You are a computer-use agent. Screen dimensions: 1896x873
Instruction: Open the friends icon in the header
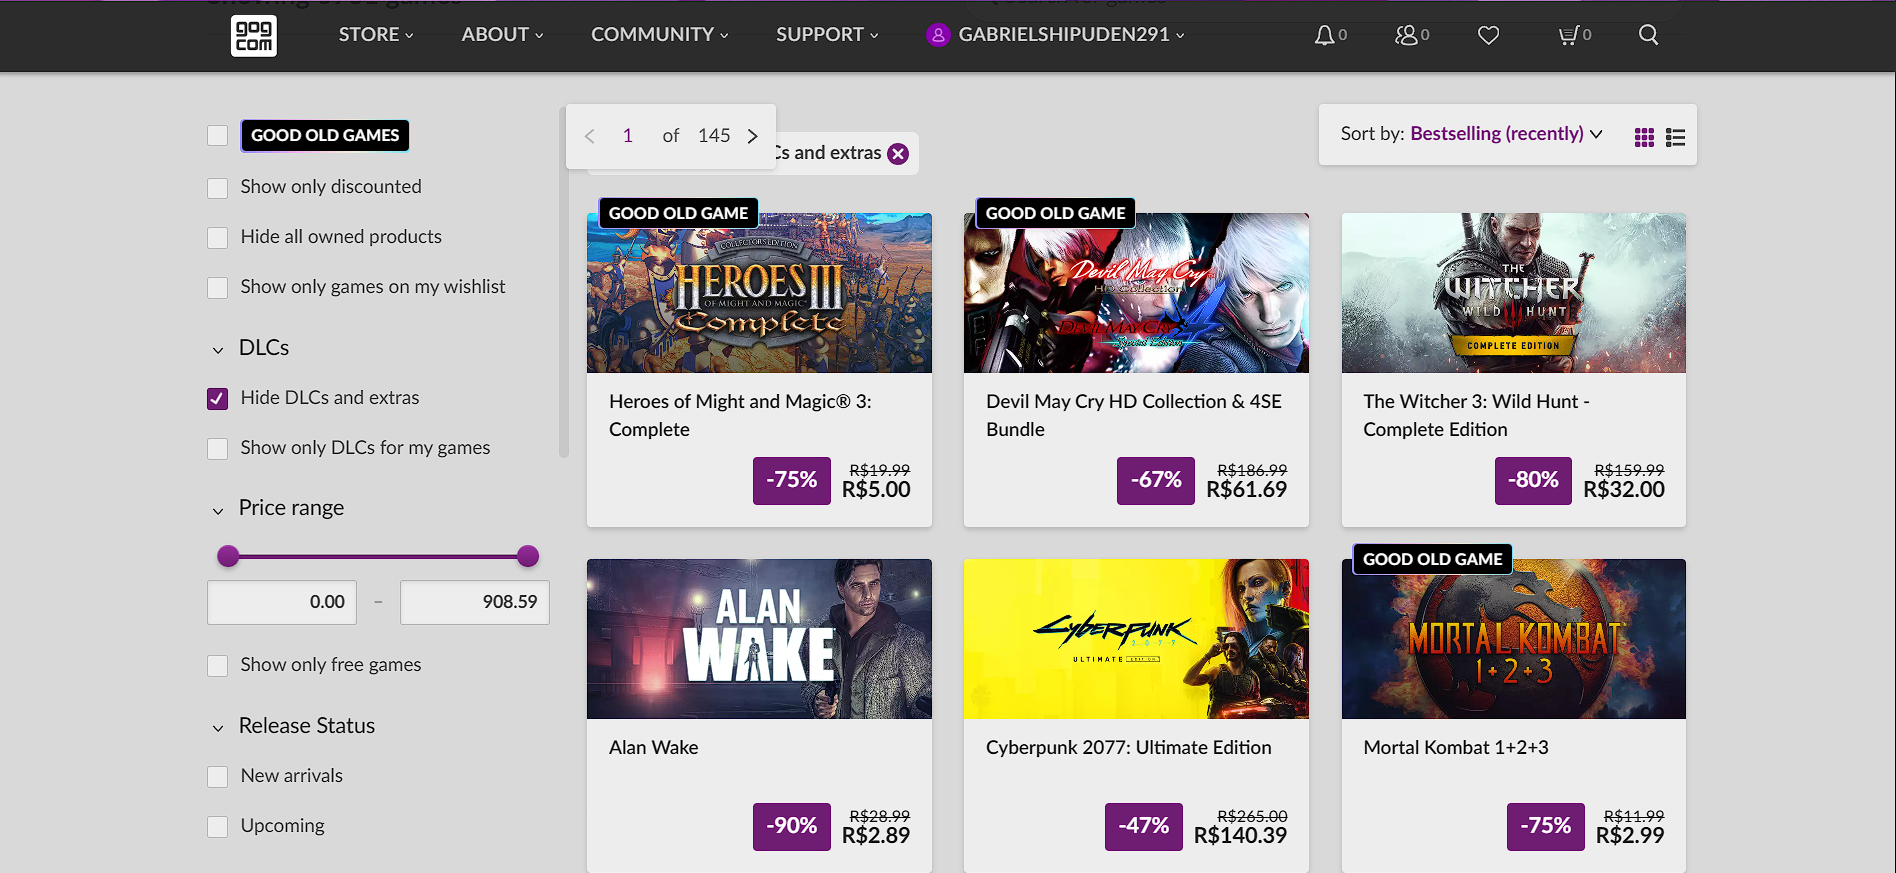[1407, 36]
